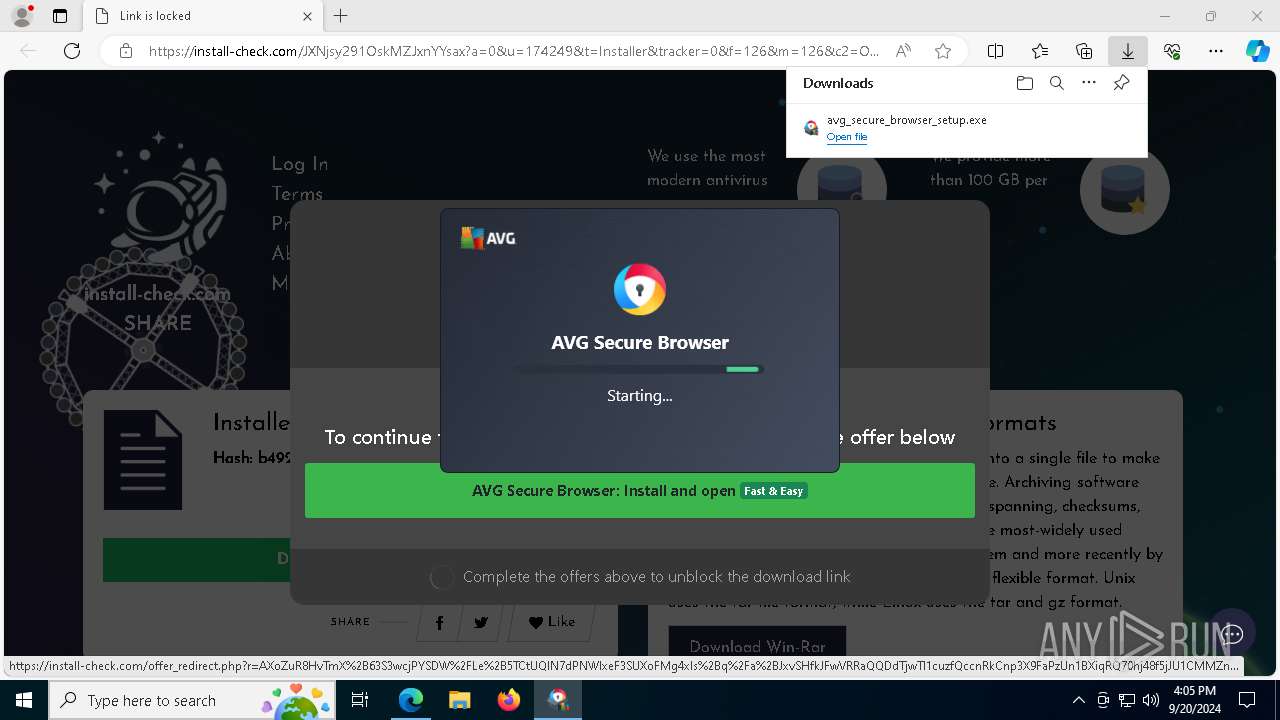Click the address bar URL
This screenshot has height=720, width=1280.
[x=514, y=51]
